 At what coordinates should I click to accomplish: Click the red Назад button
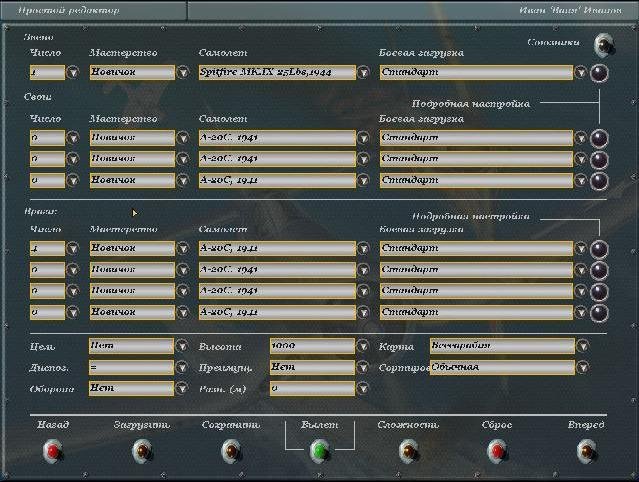pyautogui.click(x=53, y=451)
